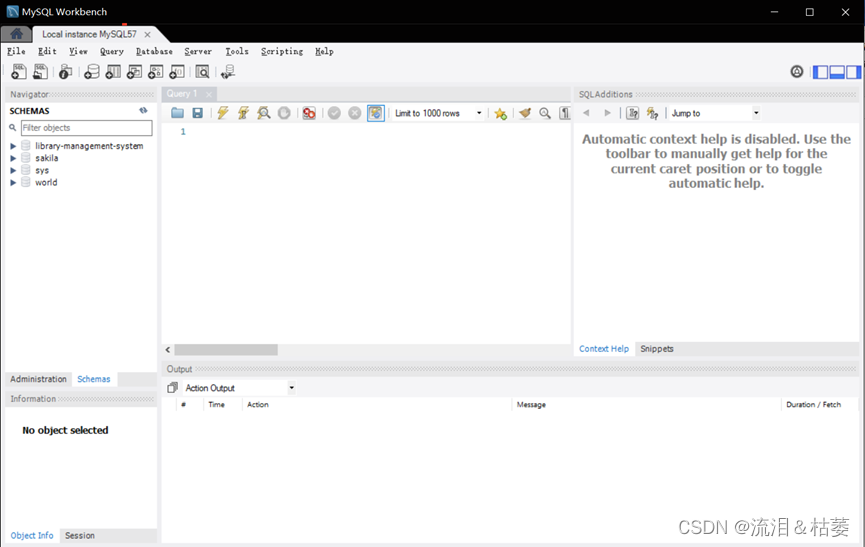The height and width of the screenshot is (547, 865).
Task: Open Server menu
Action: pos(198,51)
